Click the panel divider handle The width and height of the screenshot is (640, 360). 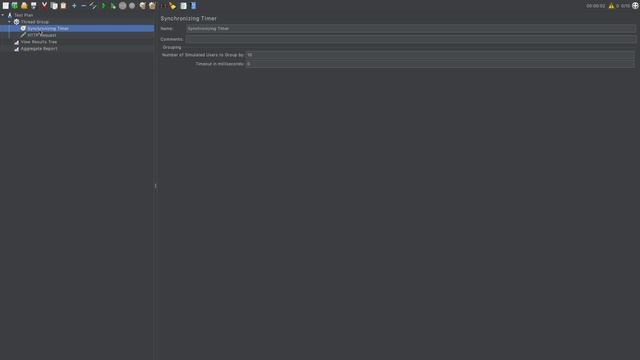(156, 186)
